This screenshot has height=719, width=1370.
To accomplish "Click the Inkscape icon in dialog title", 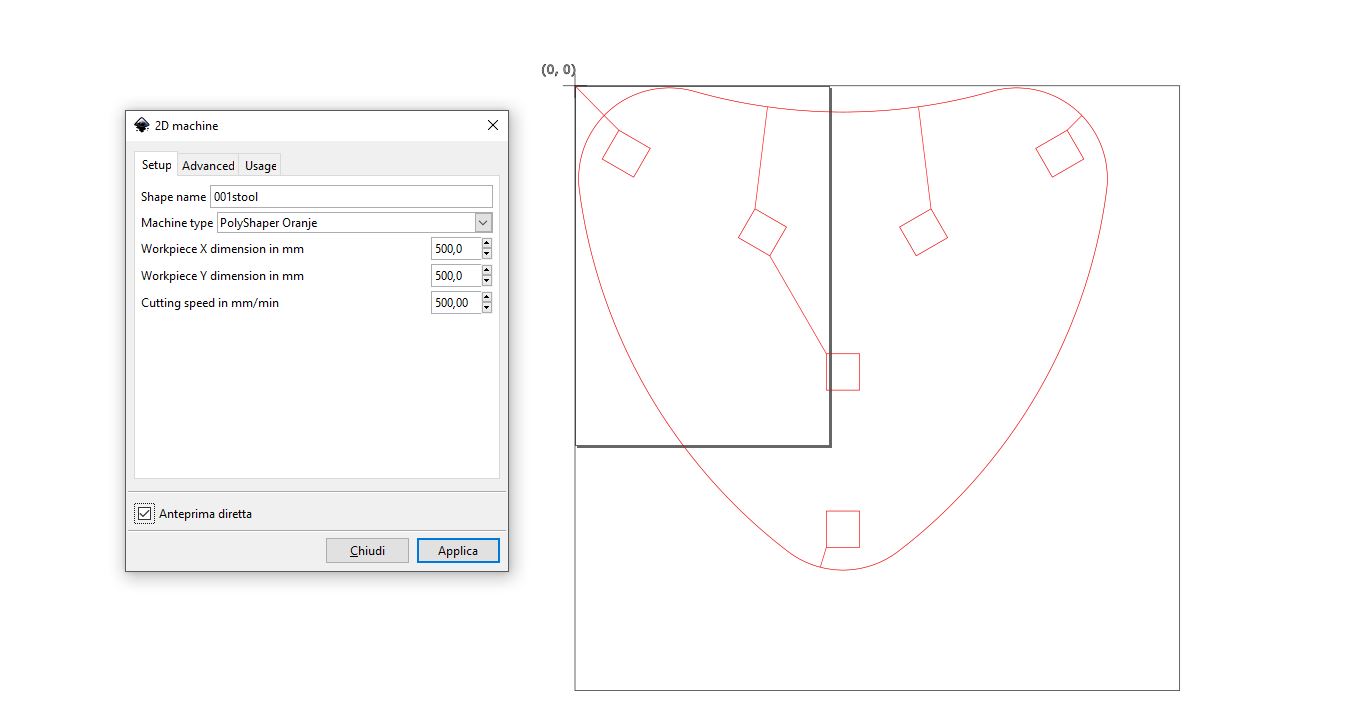I will (x=142, y=125).
